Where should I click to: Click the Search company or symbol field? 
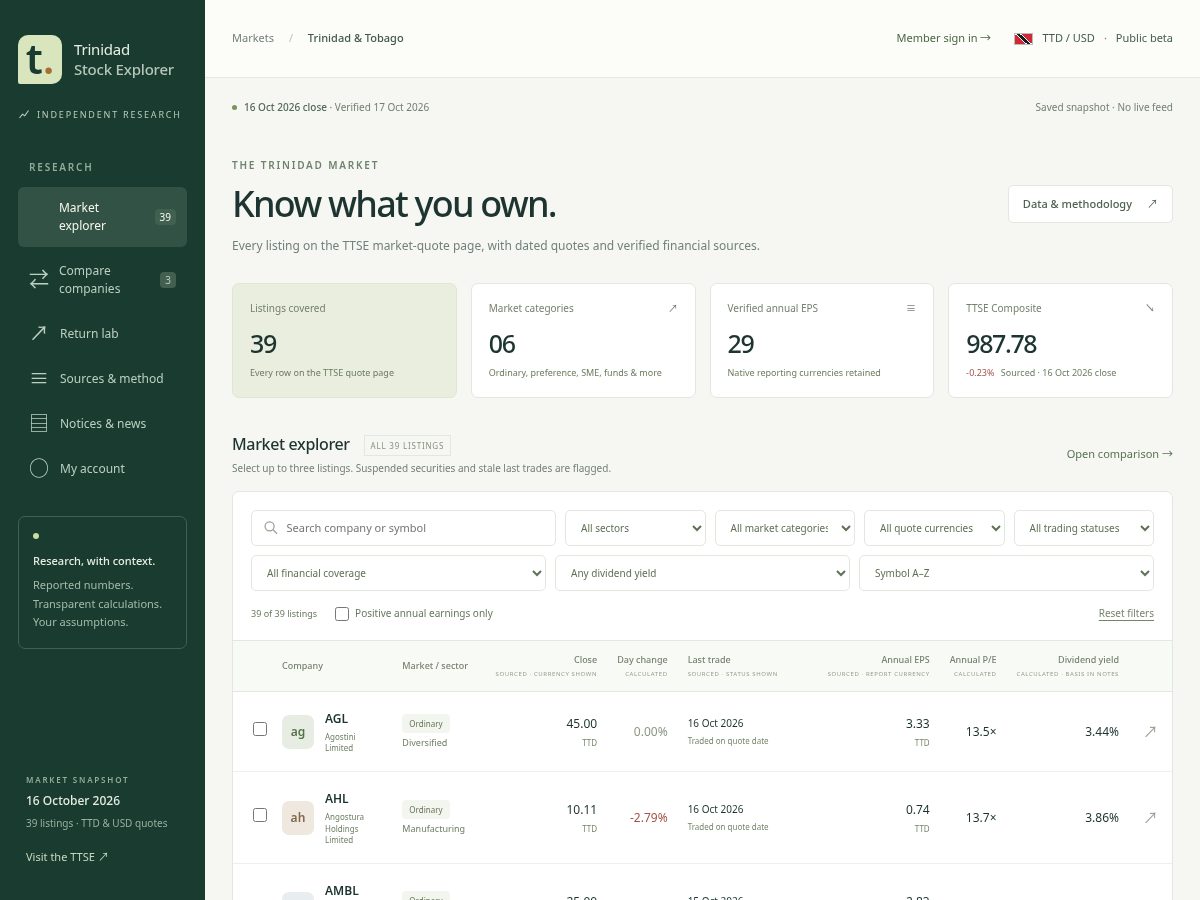pos(403,528)
